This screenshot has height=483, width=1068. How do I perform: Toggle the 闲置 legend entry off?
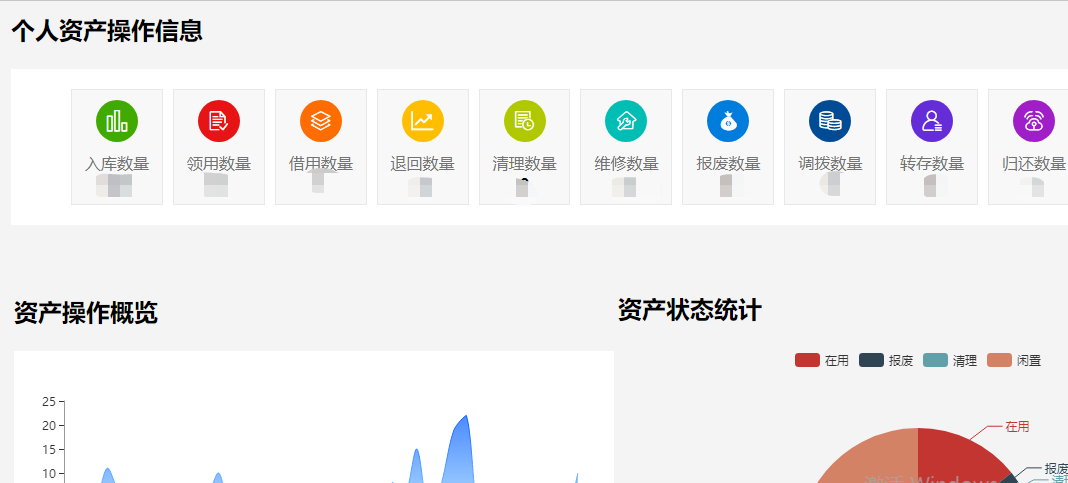(999, 360)
